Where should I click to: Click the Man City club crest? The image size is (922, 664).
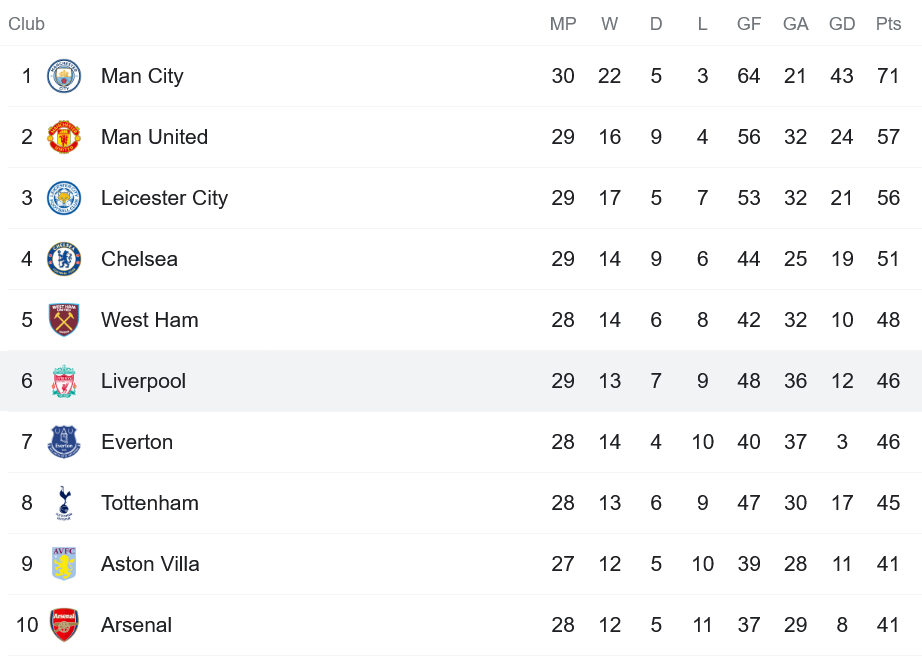tap(64, 76)
